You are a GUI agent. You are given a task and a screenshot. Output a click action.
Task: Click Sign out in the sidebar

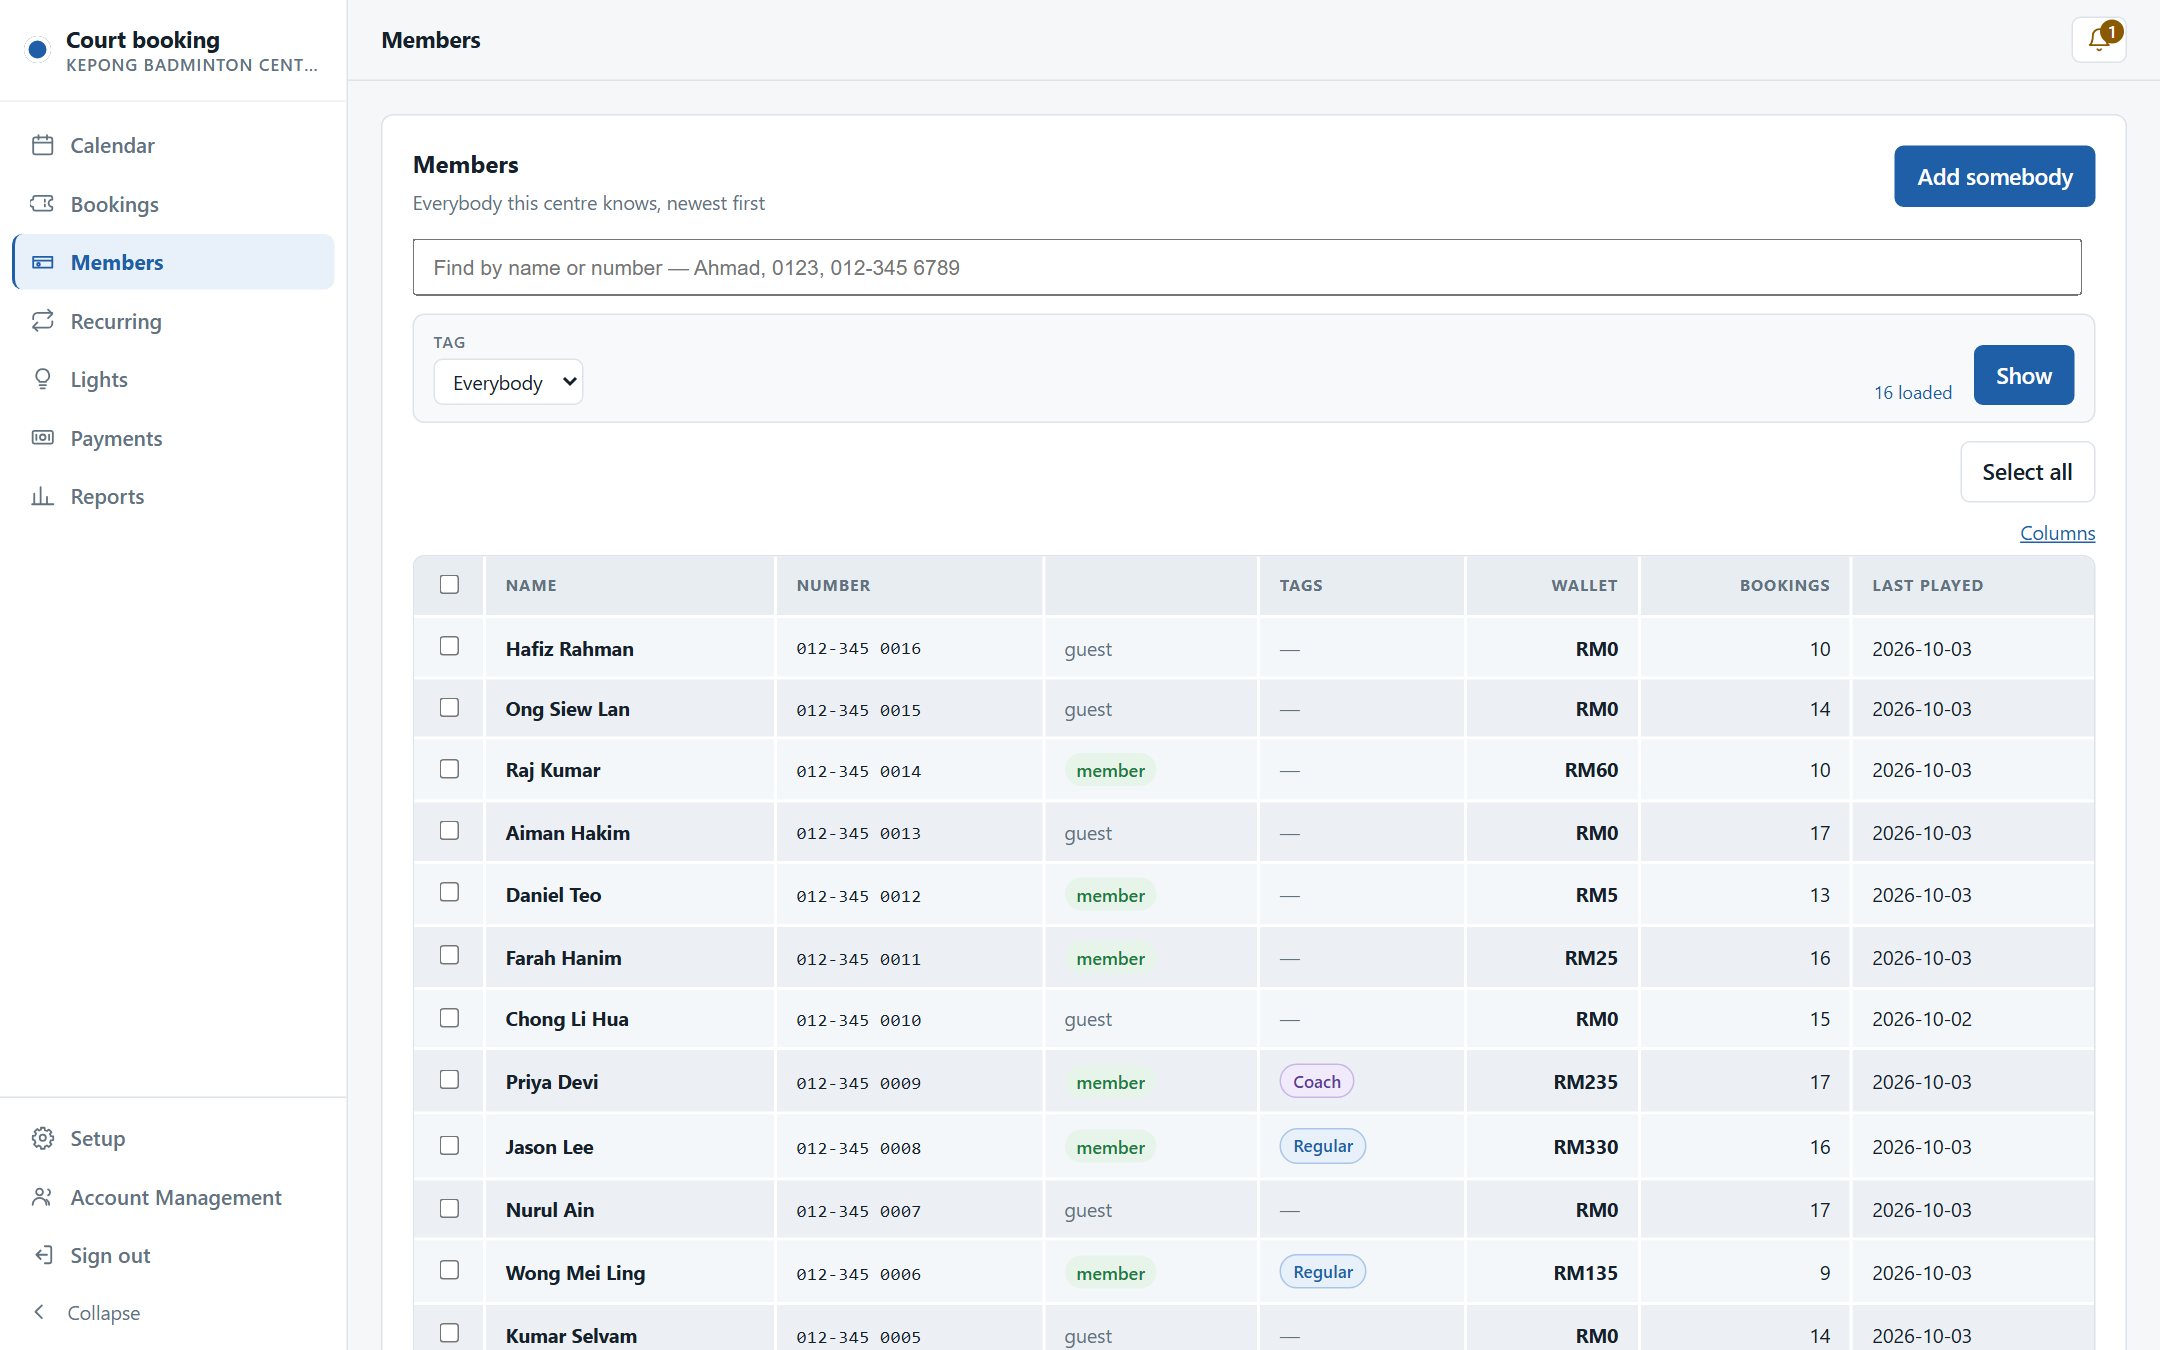[173, 1255]
